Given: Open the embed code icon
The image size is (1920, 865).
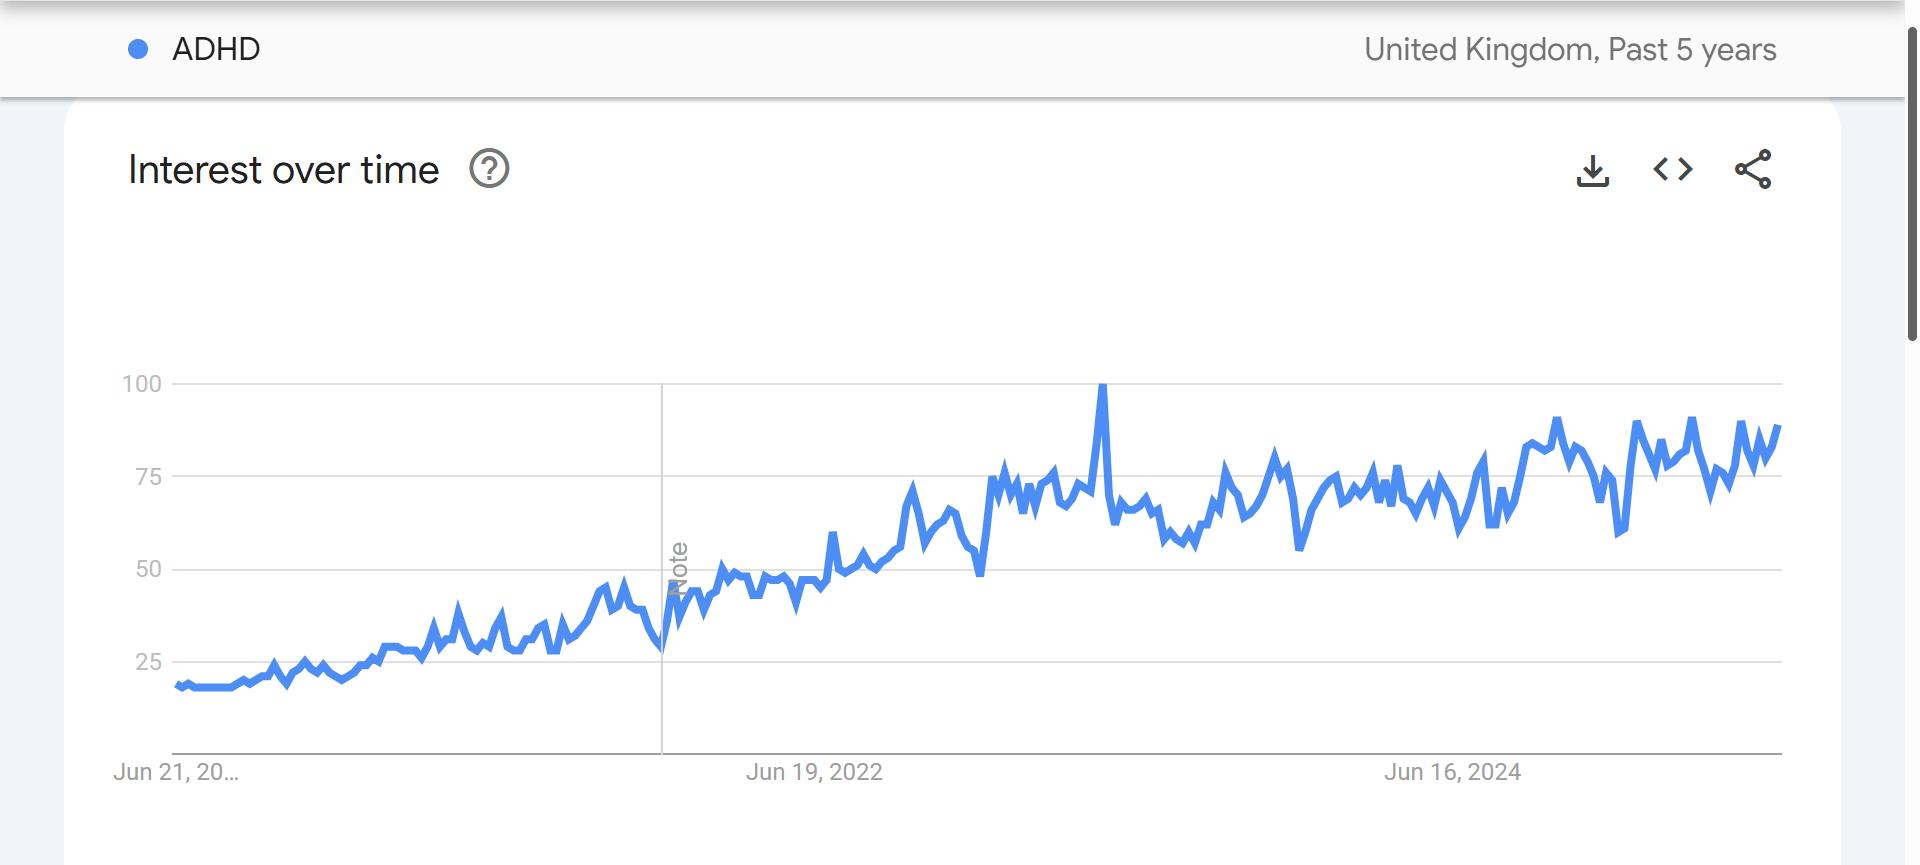Looking at the screenshot, I should [1673, 170].
